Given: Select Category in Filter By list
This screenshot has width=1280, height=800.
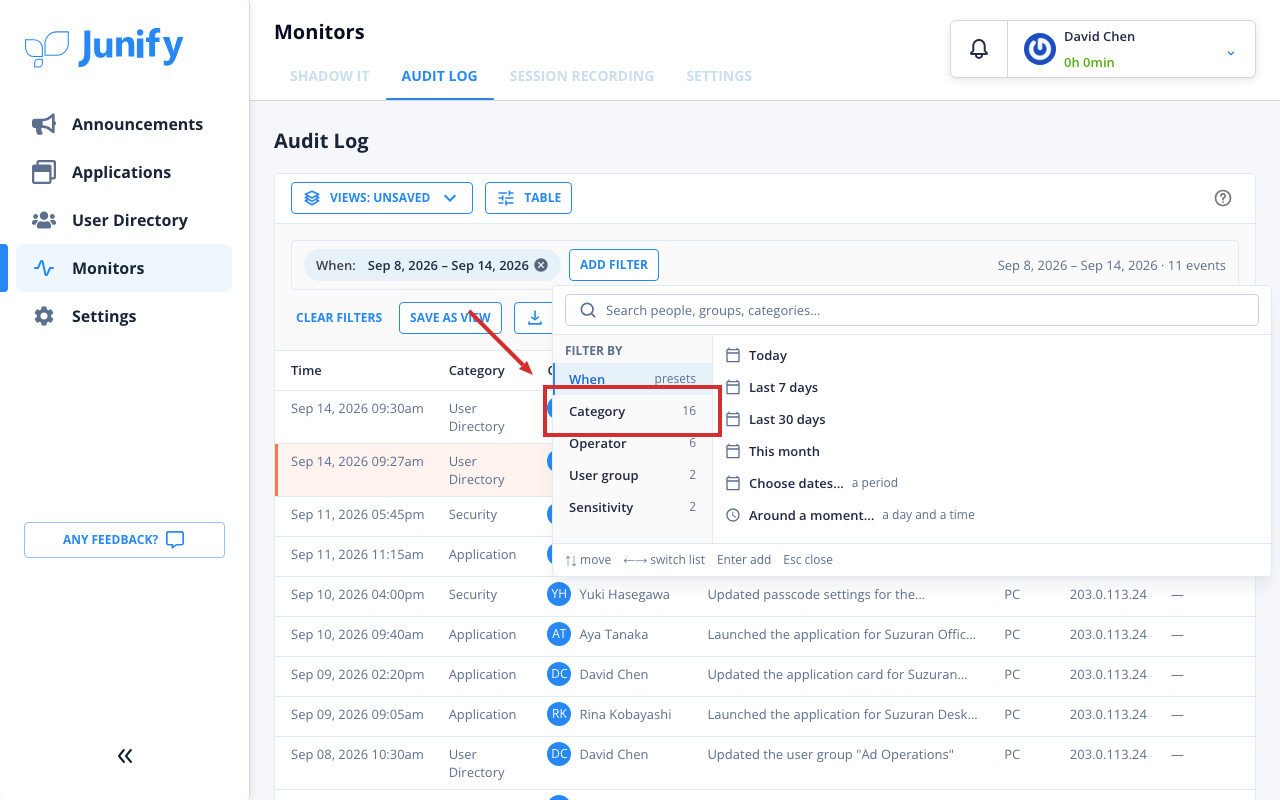Looking at the screenshot, I should click(632, 411).
